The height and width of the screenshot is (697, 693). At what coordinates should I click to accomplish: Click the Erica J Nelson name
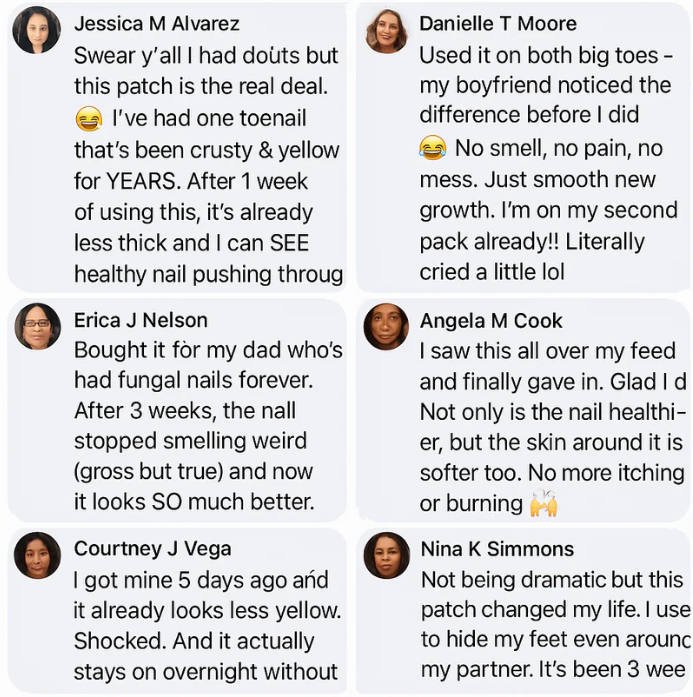141,320
